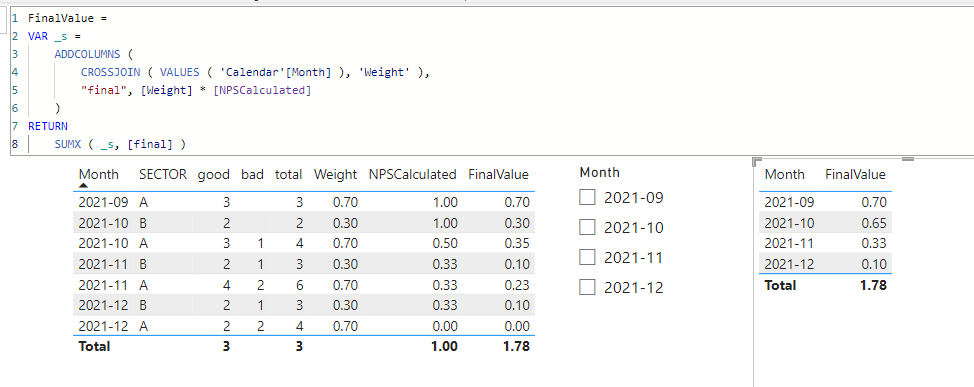Sort by Month header with sort arrow

click(99, 175)
